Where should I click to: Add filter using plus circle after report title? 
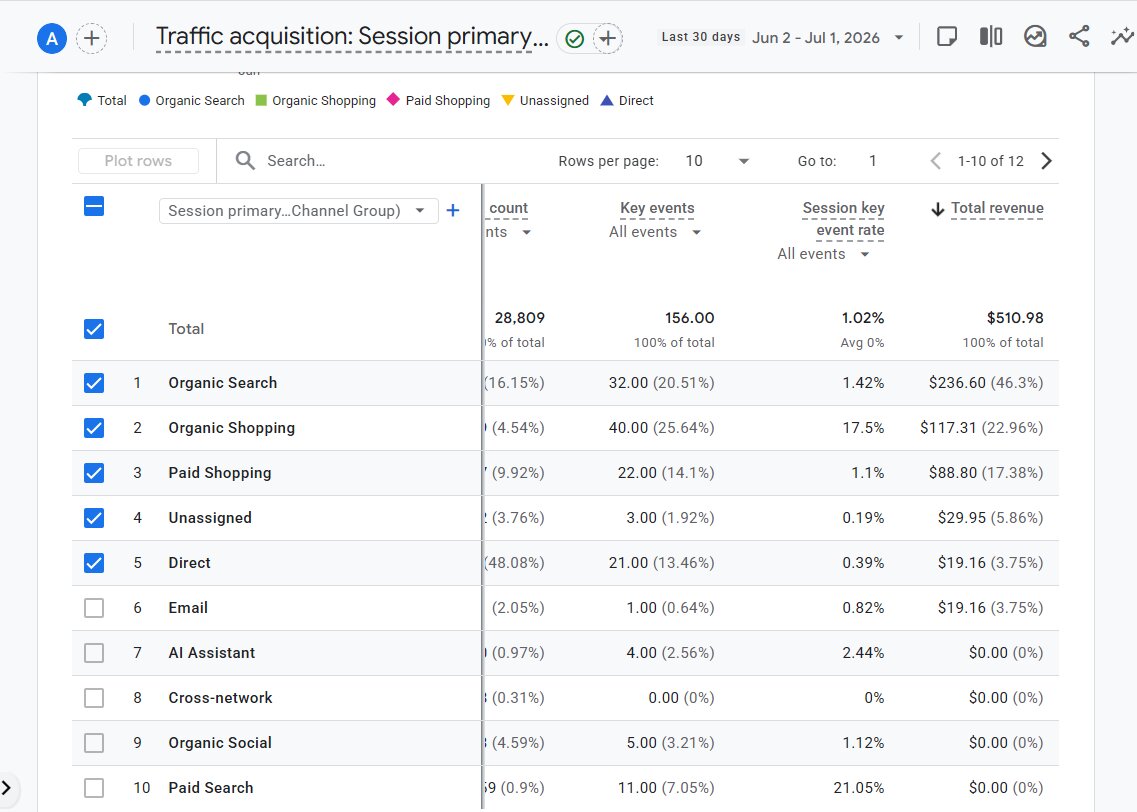[x=608, y=38]
